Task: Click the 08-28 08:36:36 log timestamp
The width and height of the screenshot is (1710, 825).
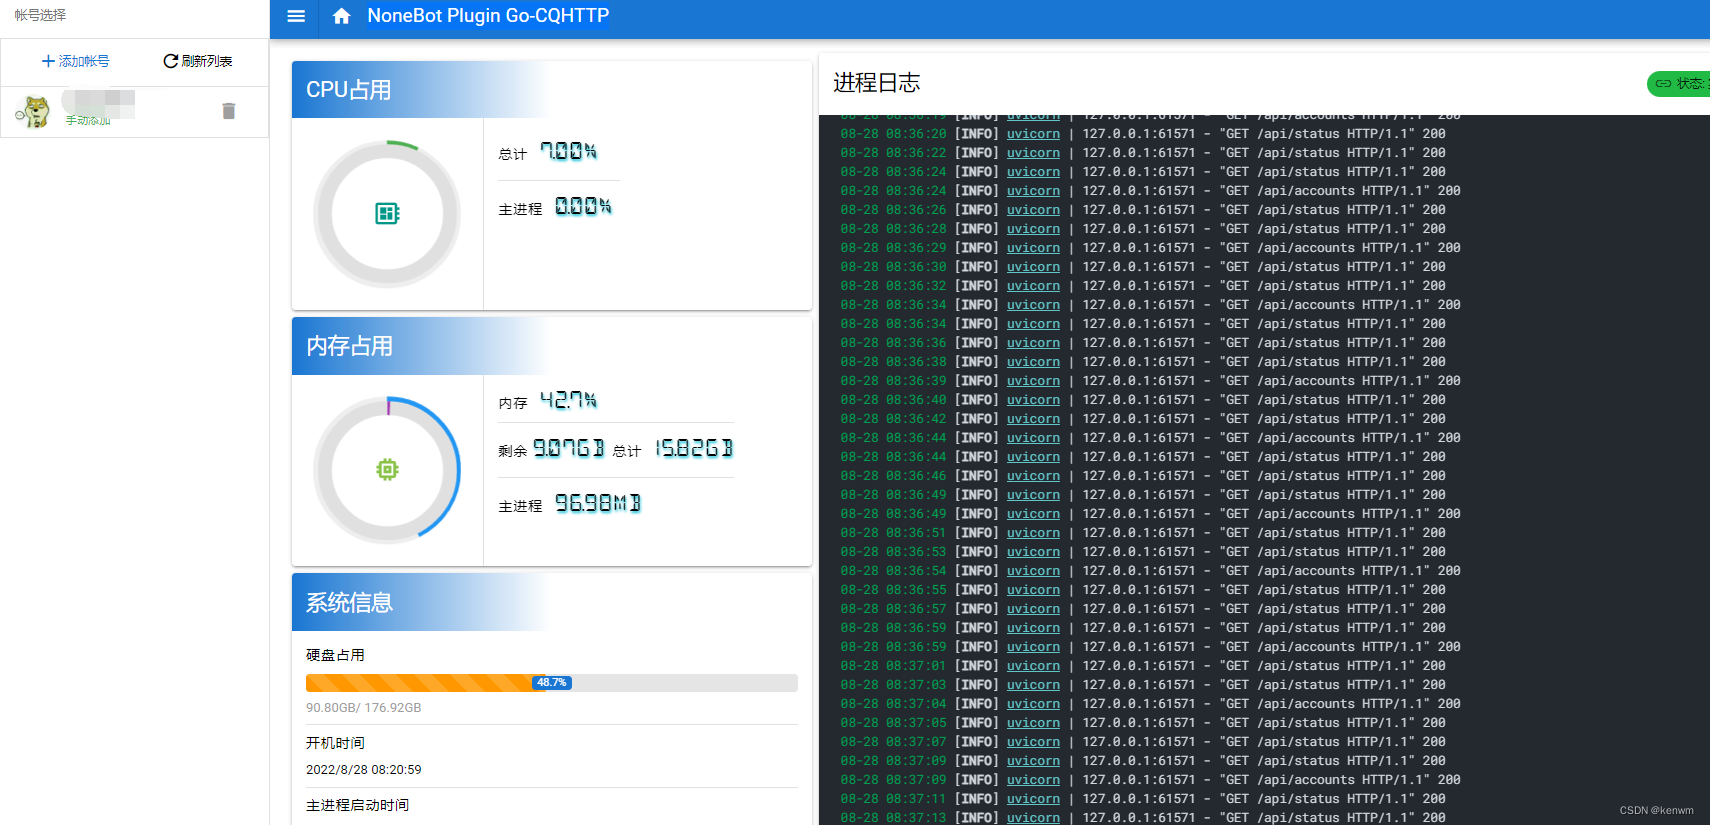Action: tap(893, 343)
